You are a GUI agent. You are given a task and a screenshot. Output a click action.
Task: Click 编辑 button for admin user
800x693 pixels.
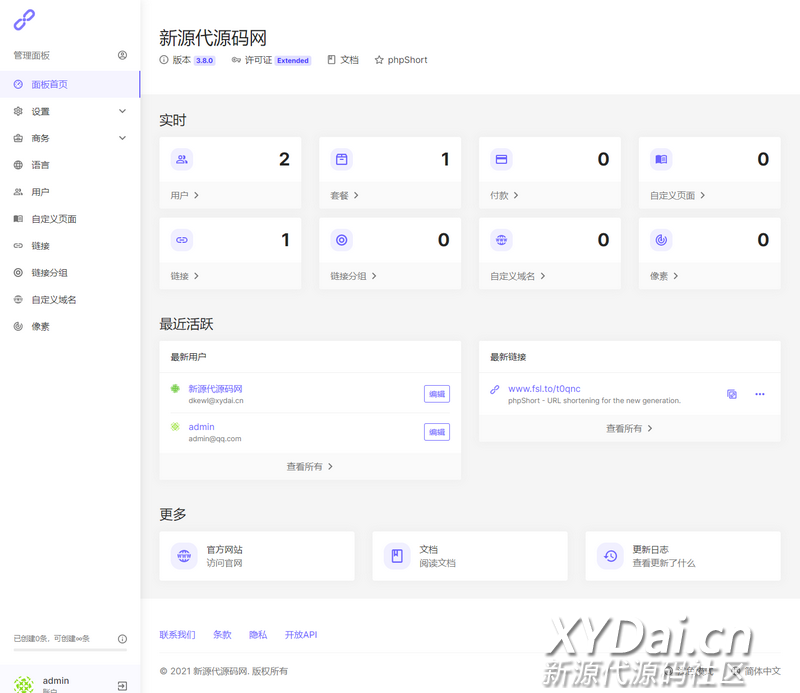pyautogui.click(x=436, y=432)
